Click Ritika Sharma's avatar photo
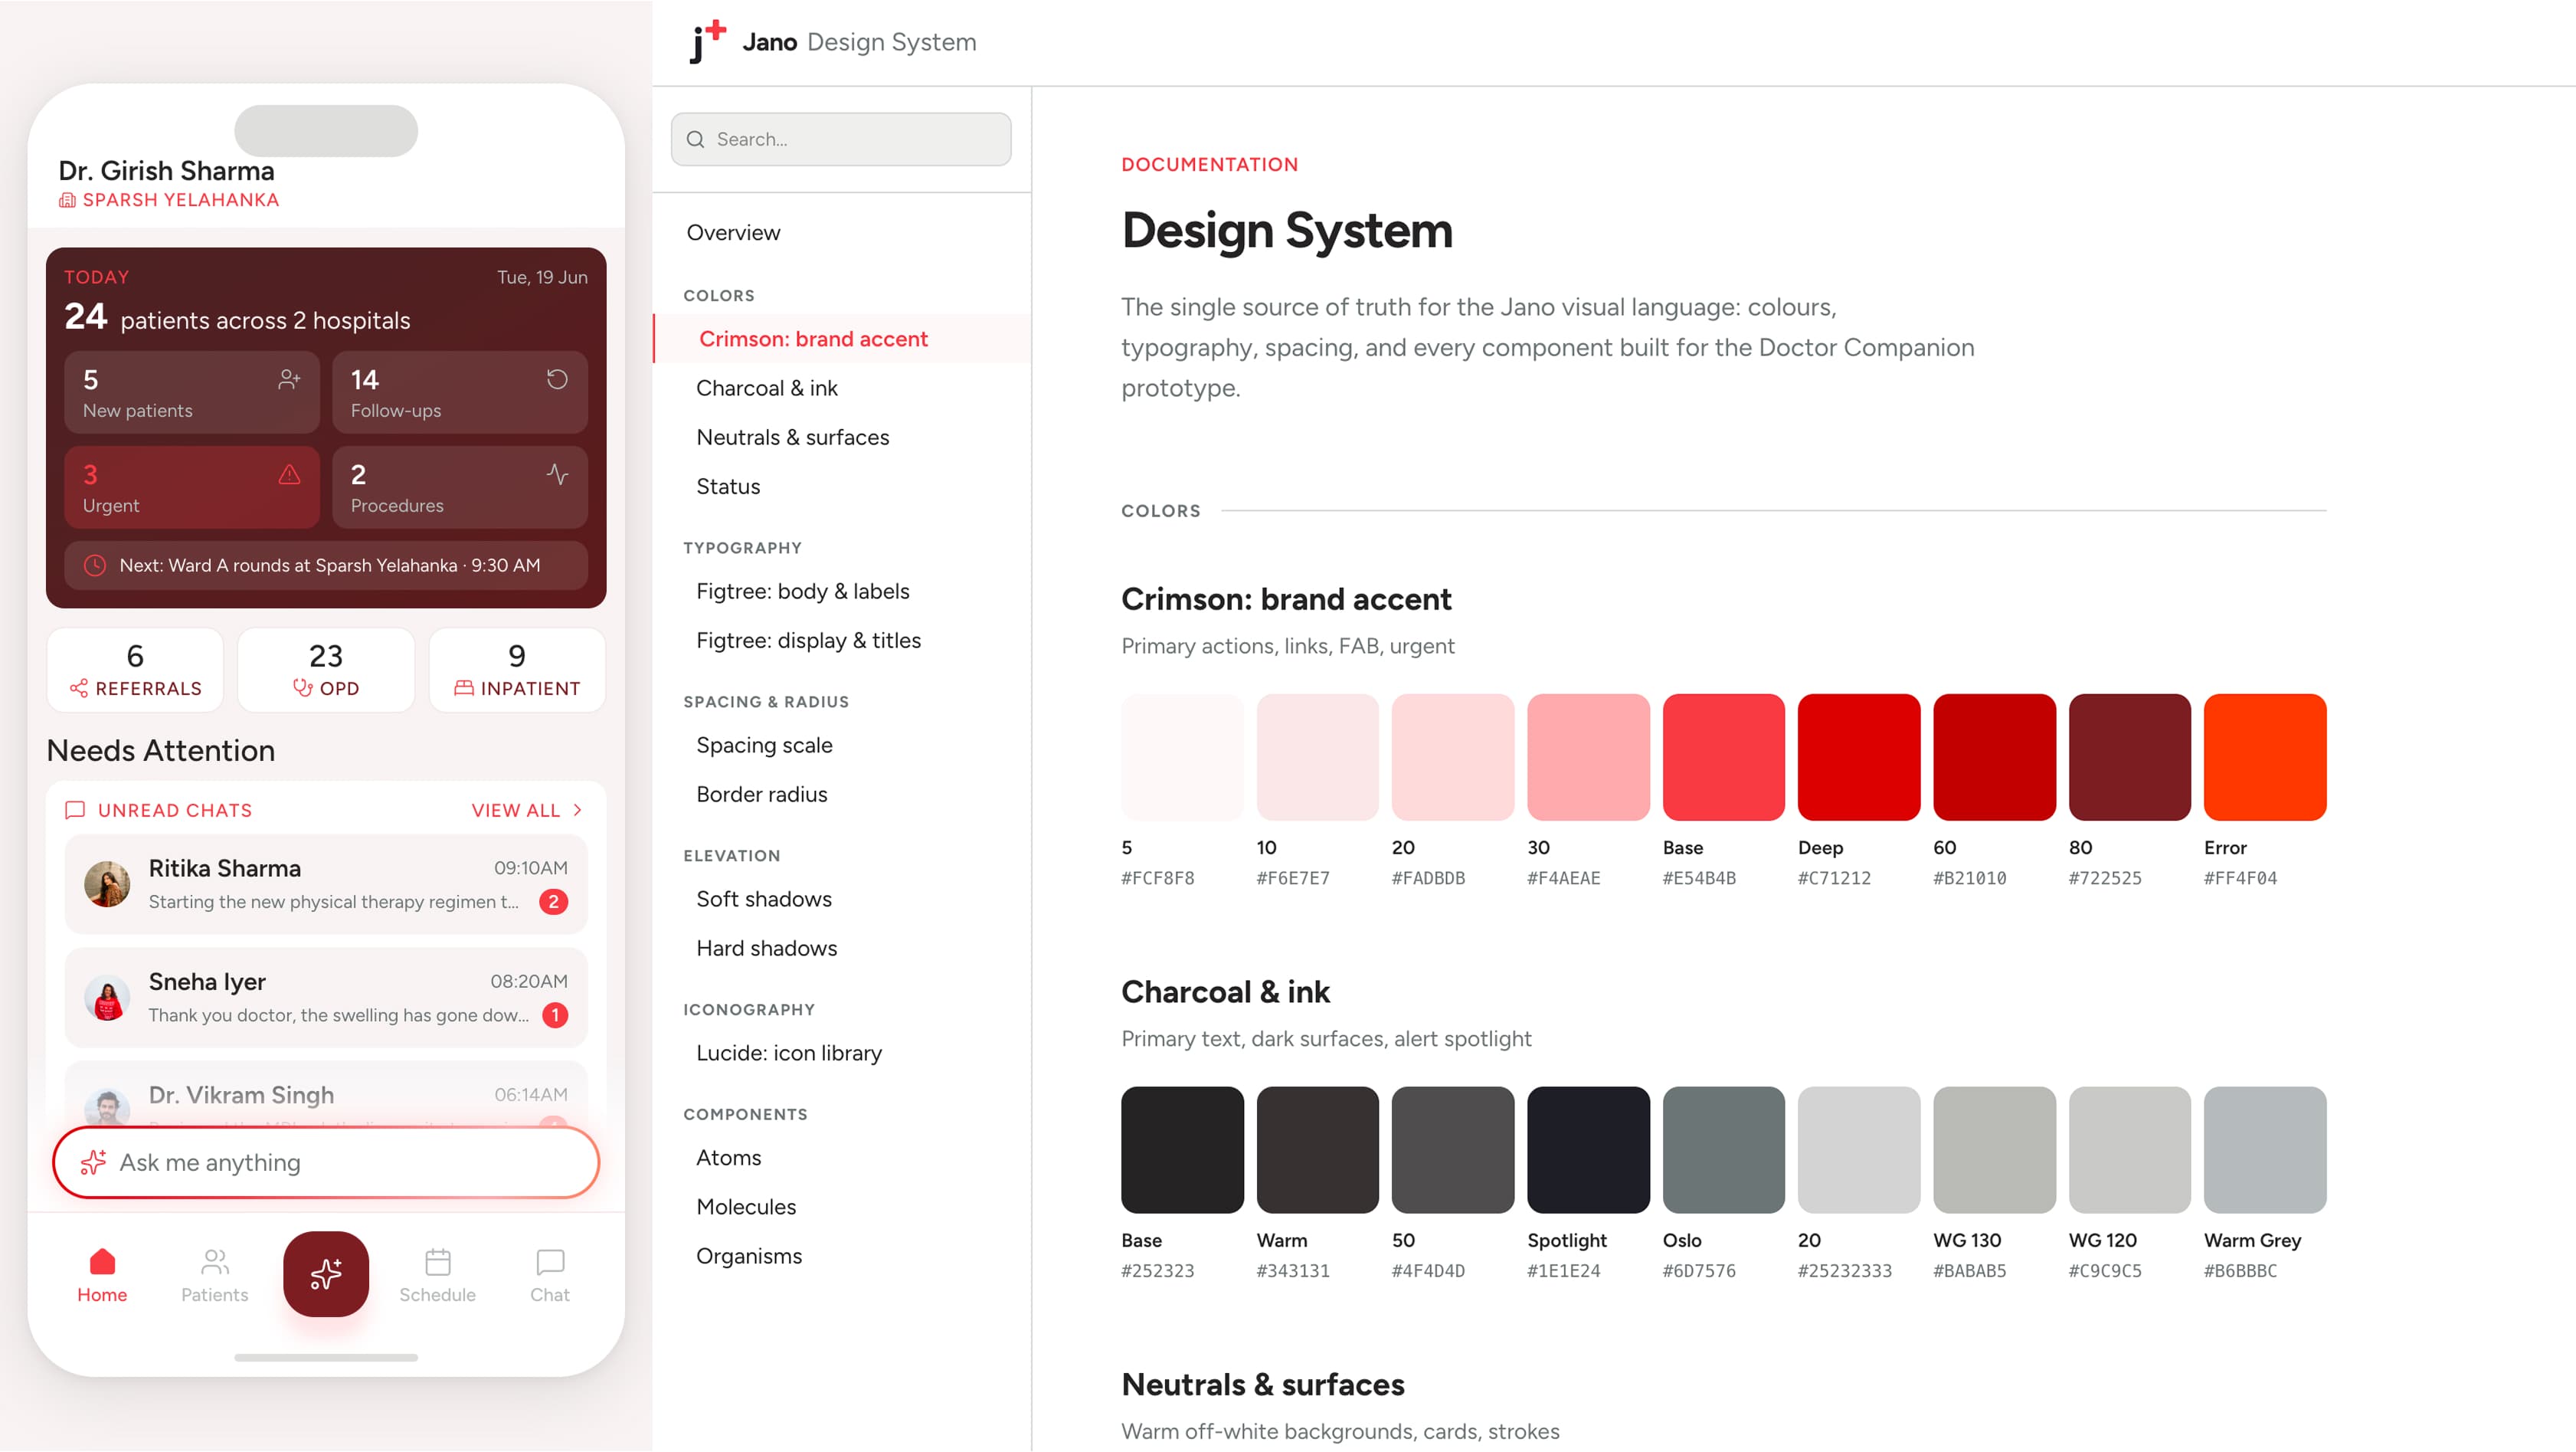 [107, 884]
